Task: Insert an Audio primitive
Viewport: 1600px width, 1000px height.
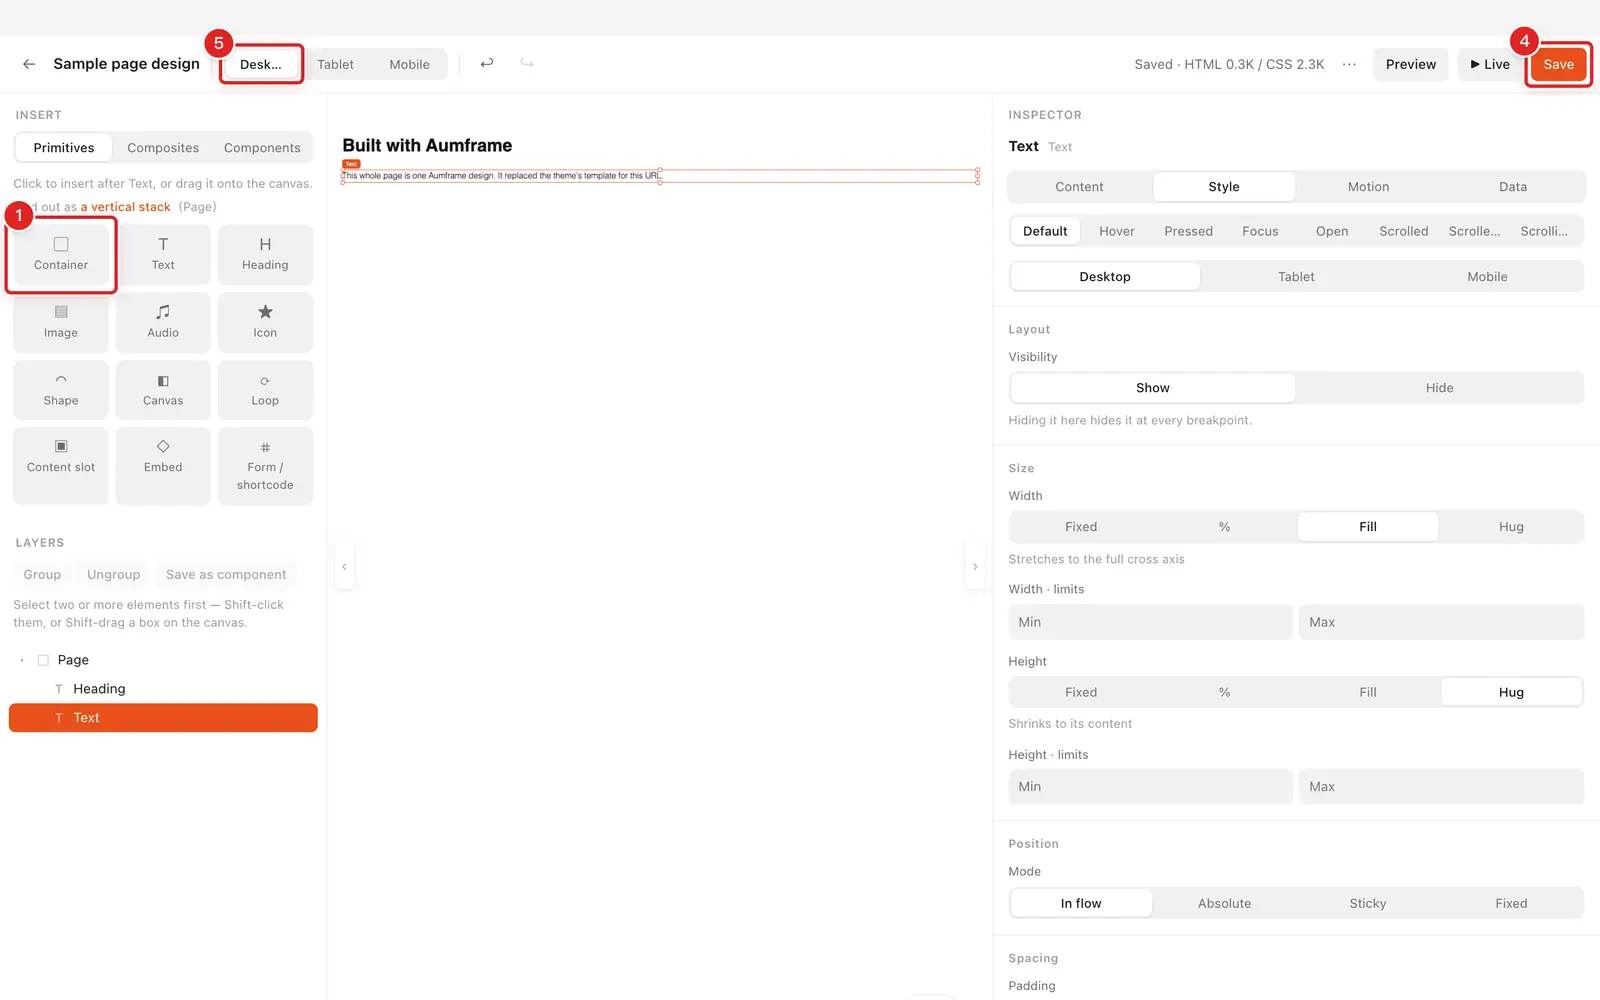Action: (163, 322)
